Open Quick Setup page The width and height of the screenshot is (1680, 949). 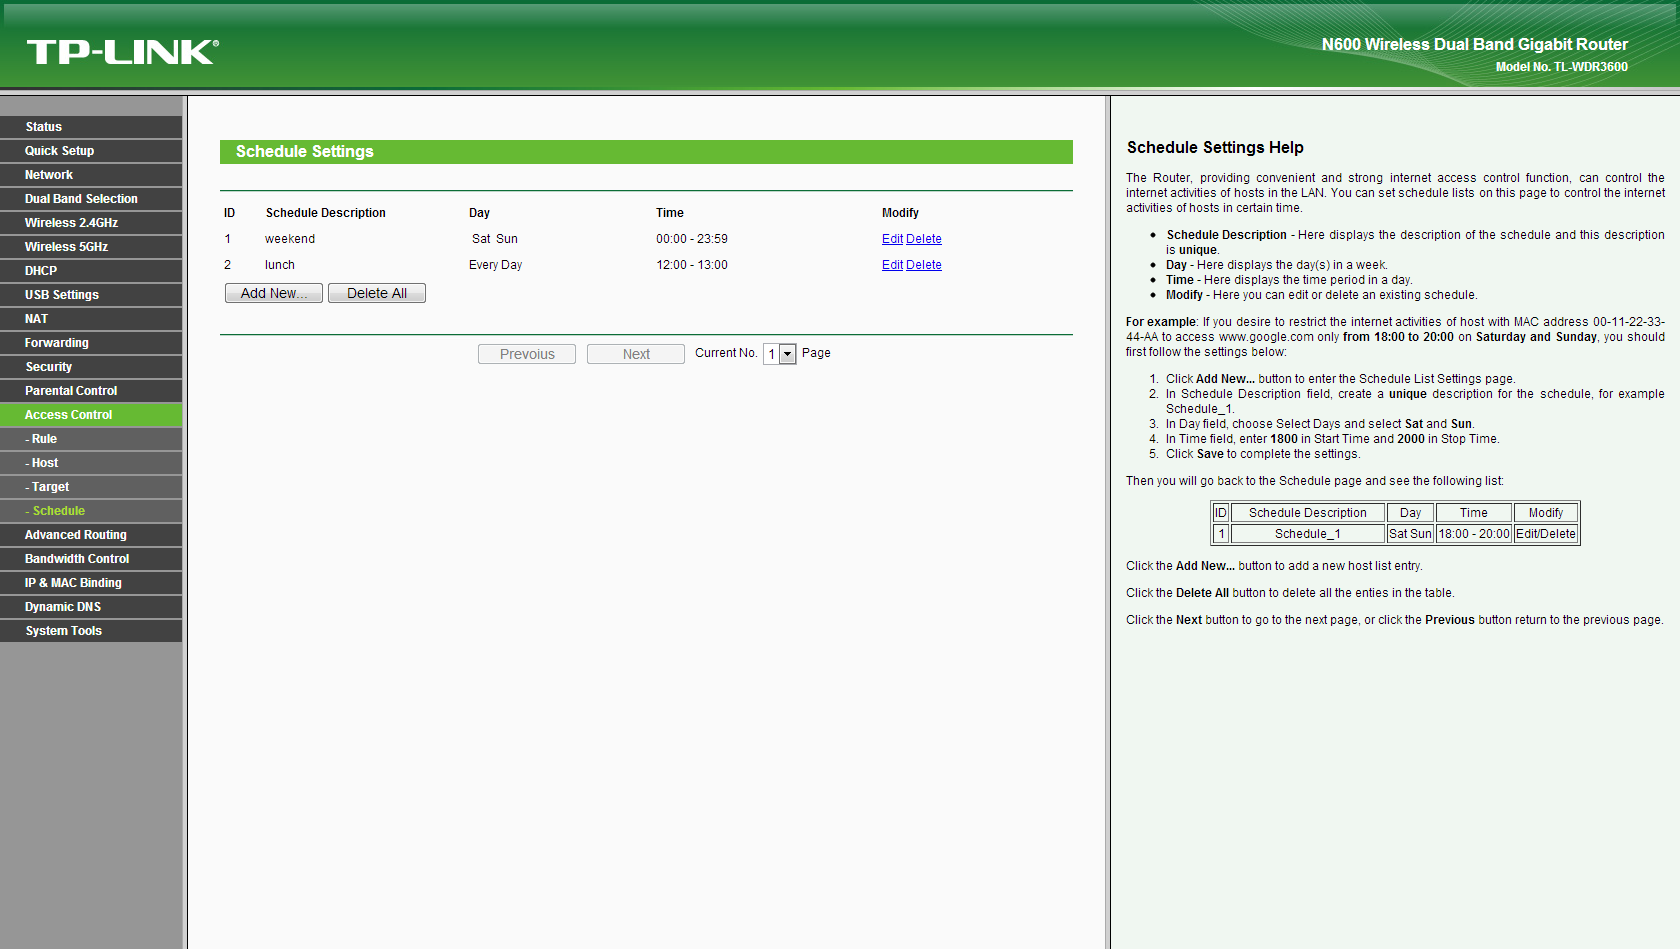tap(91, 151)
